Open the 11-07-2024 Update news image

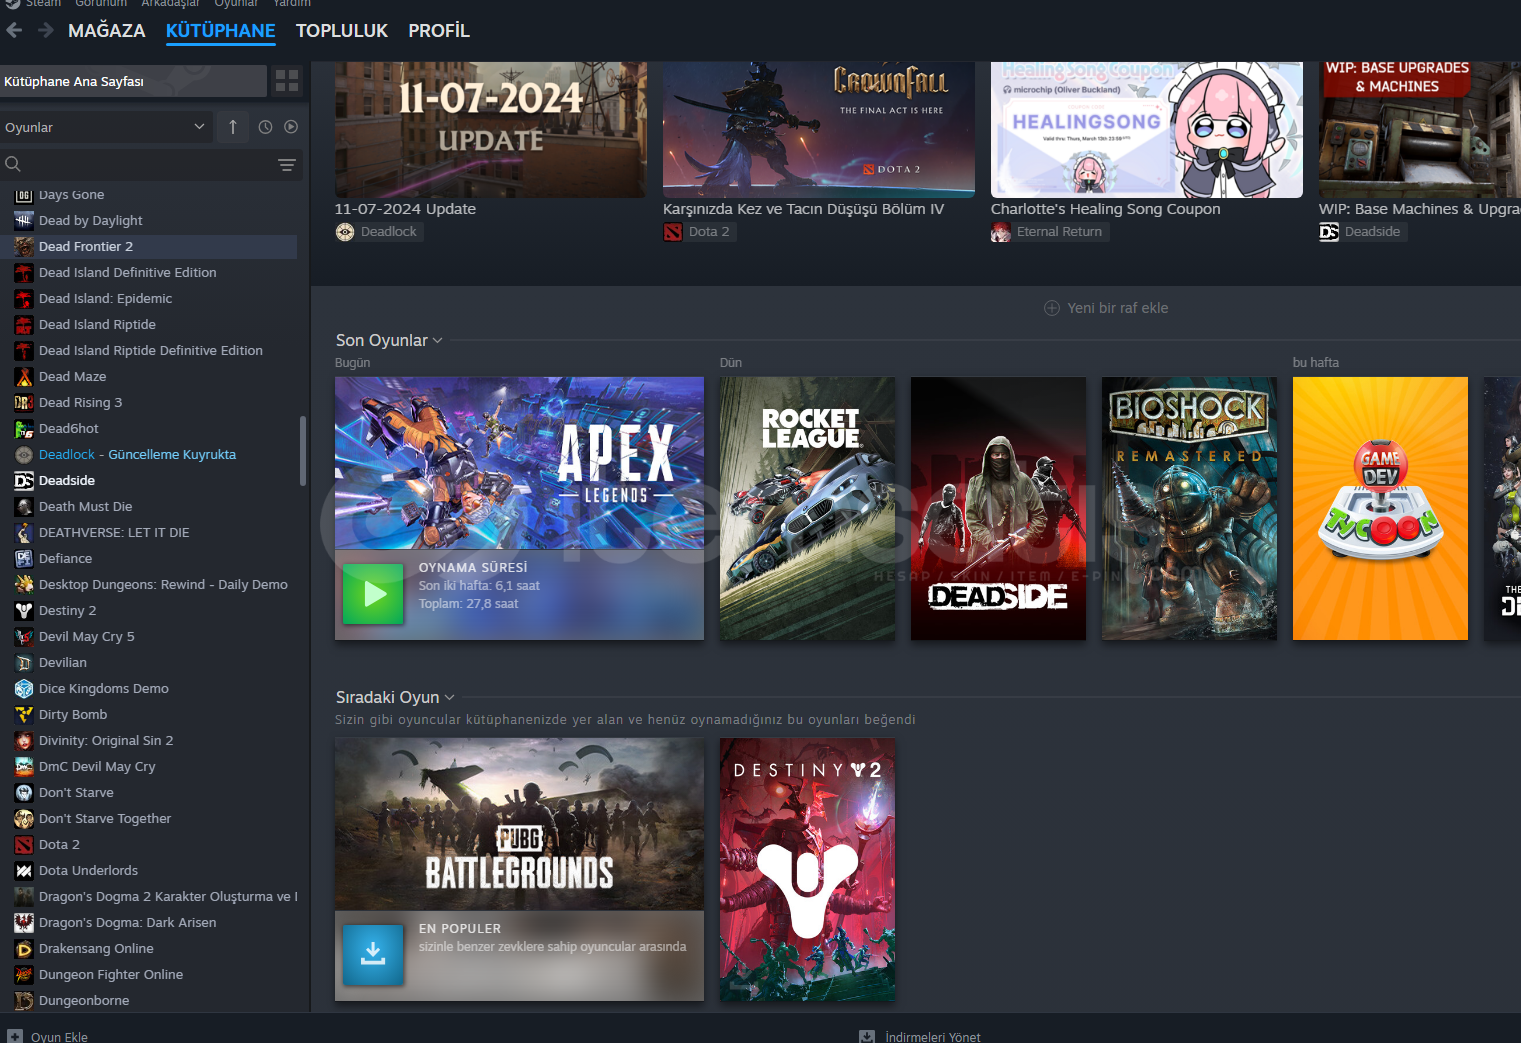pyautogui.click(x=491, y=129)
